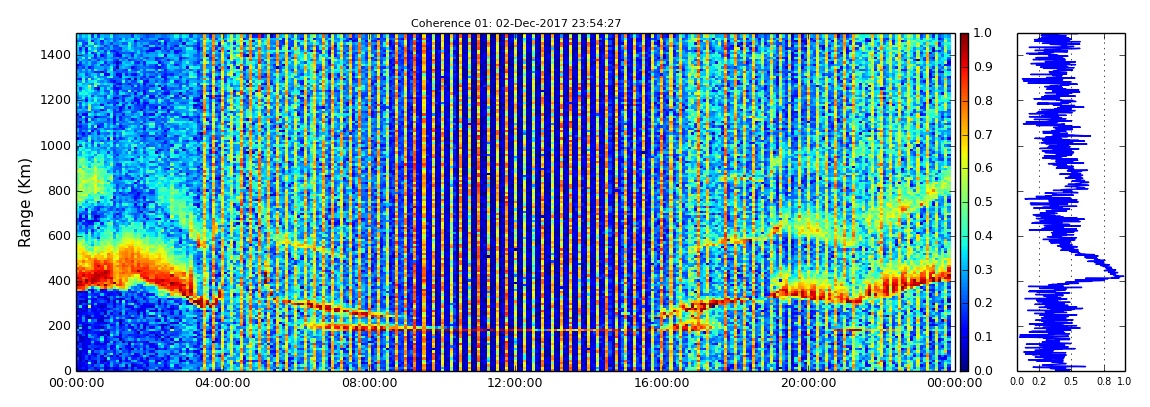Click the 'Range (Km)' y-axis label

(25, 202)
